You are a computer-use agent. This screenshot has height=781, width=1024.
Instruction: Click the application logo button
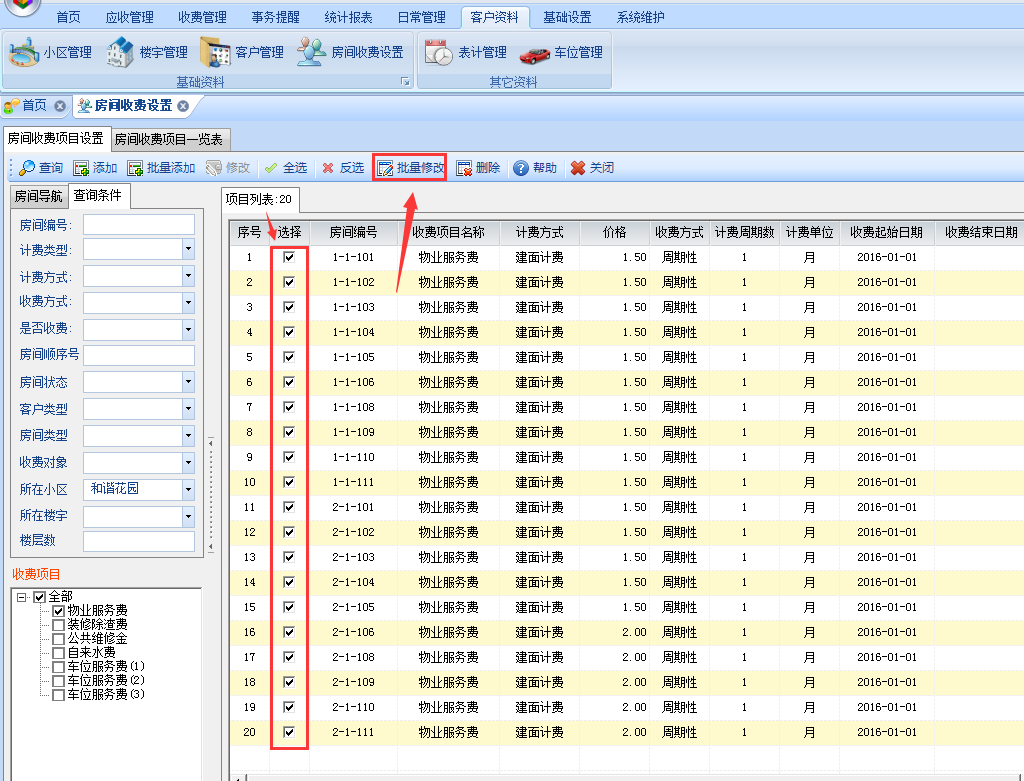point(22,7)
